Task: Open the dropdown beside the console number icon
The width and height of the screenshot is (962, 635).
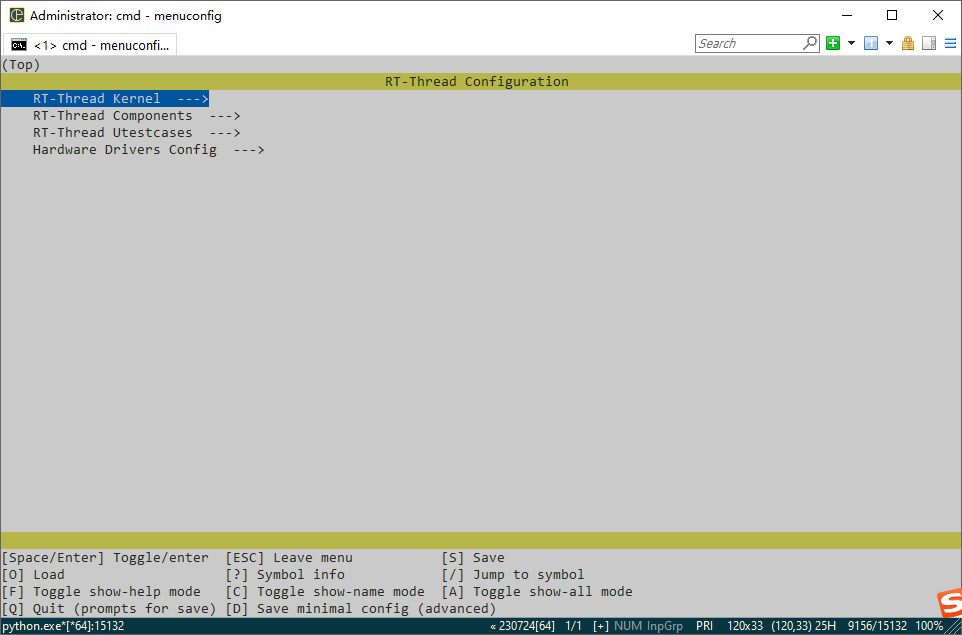Action: [889, 43]
